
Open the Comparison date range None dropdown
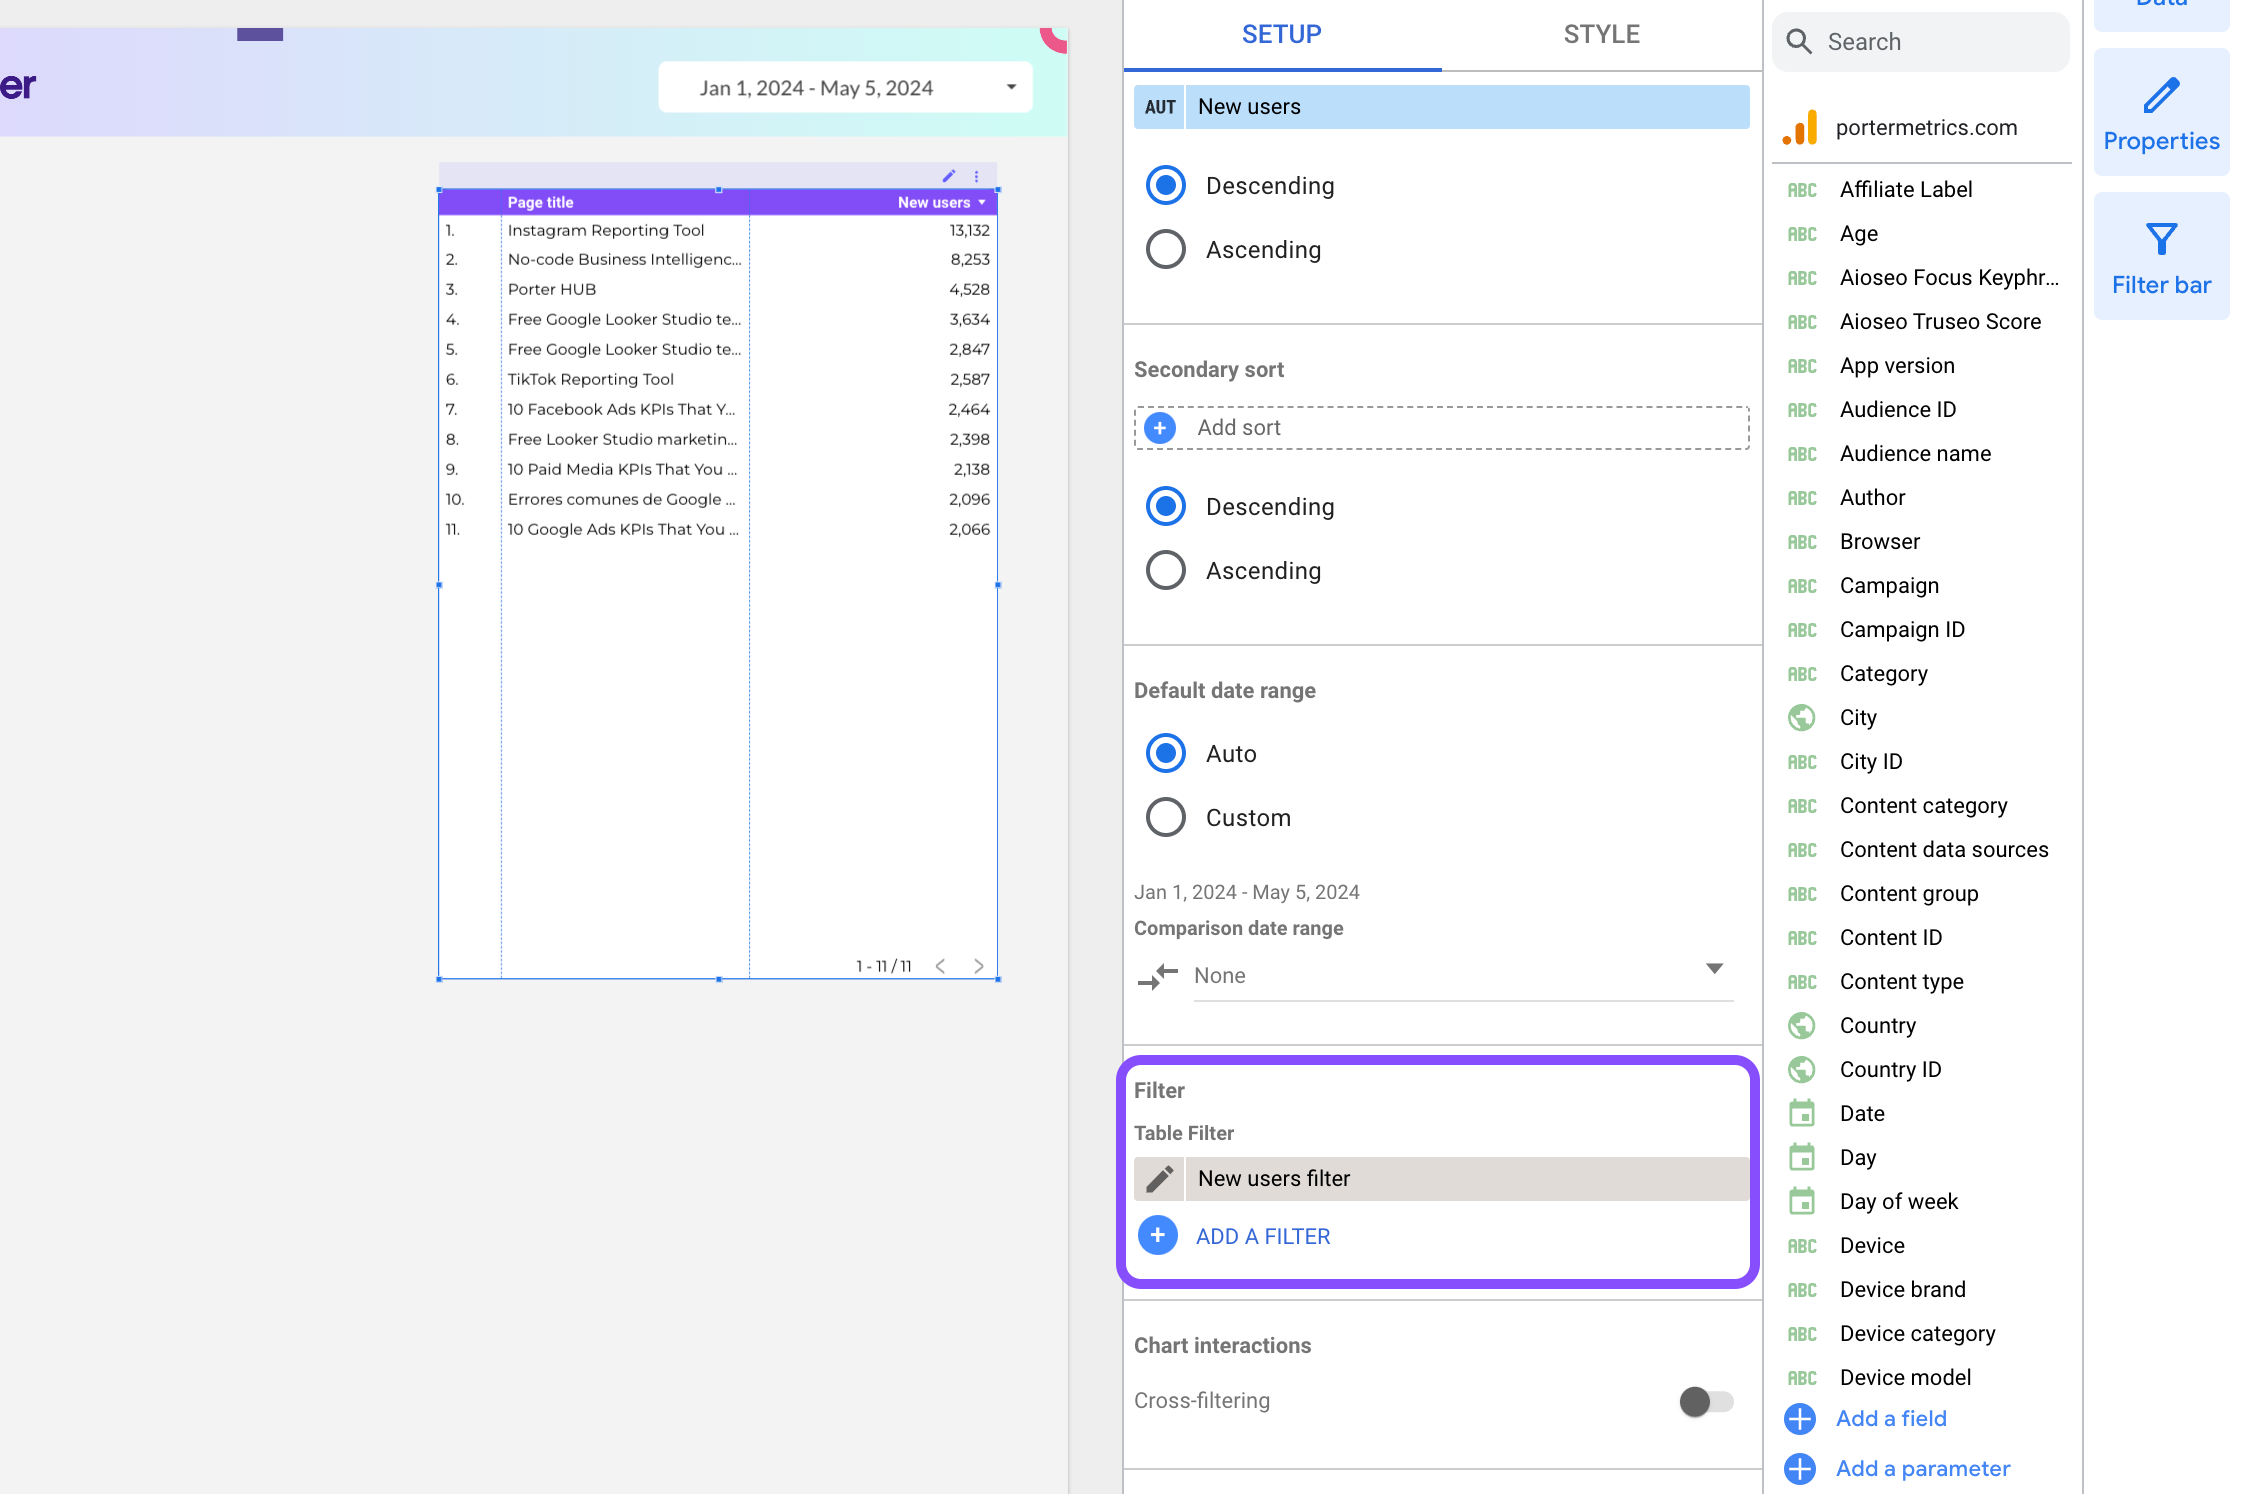click(x=1464, y=976)
